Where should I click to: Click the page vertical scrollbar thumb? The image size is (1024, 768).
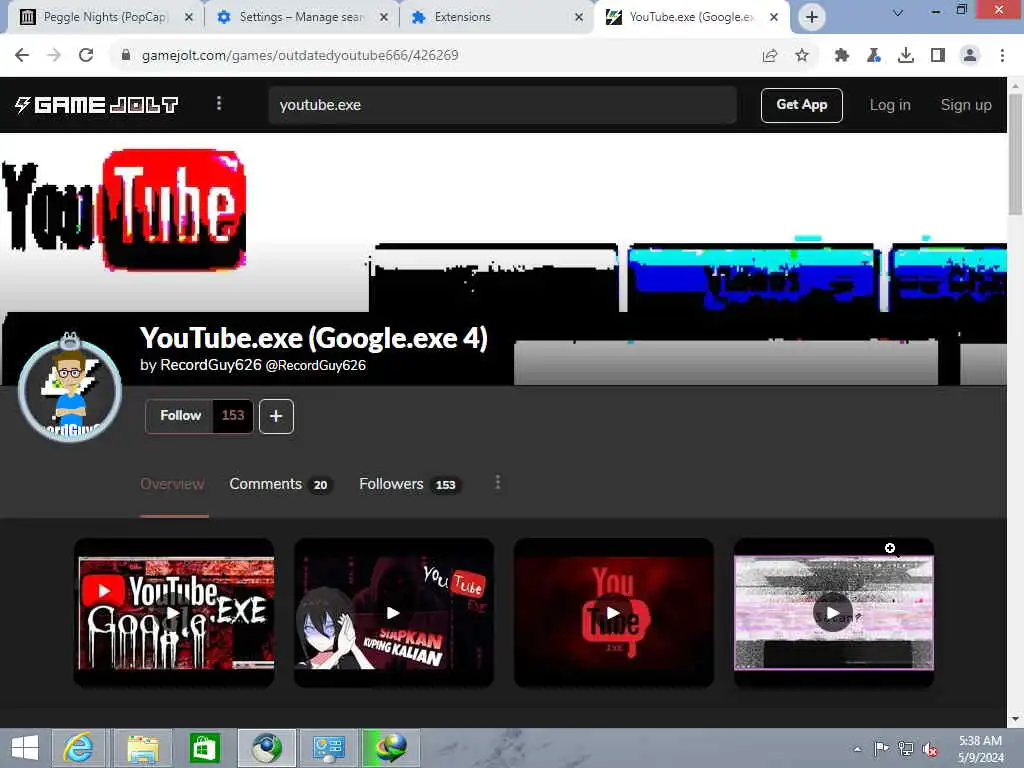tap(1015, 154)
